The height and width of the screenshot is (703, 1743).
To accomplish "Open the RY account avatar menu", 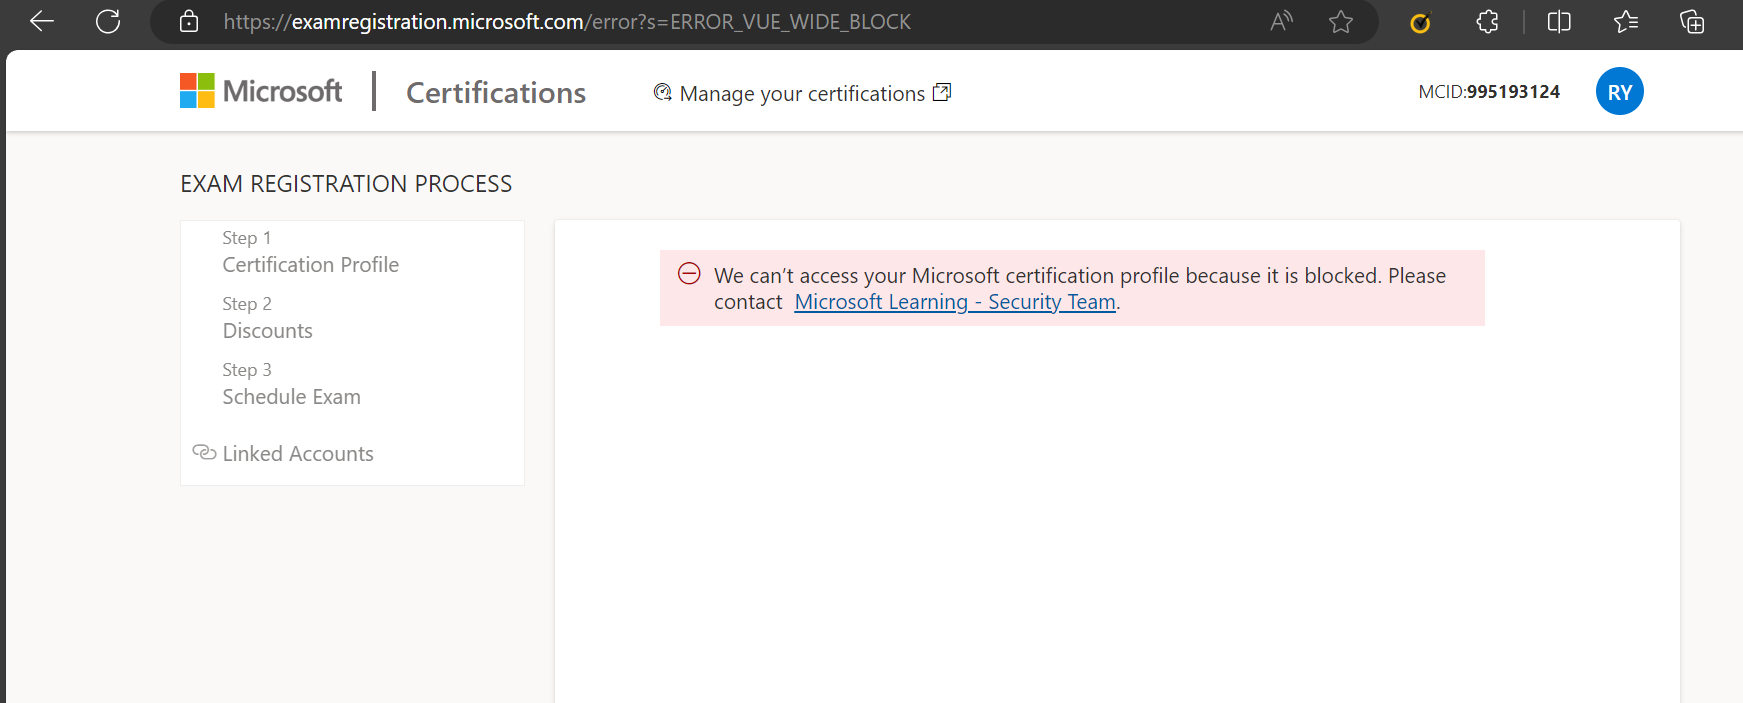I will point(1619,92).
